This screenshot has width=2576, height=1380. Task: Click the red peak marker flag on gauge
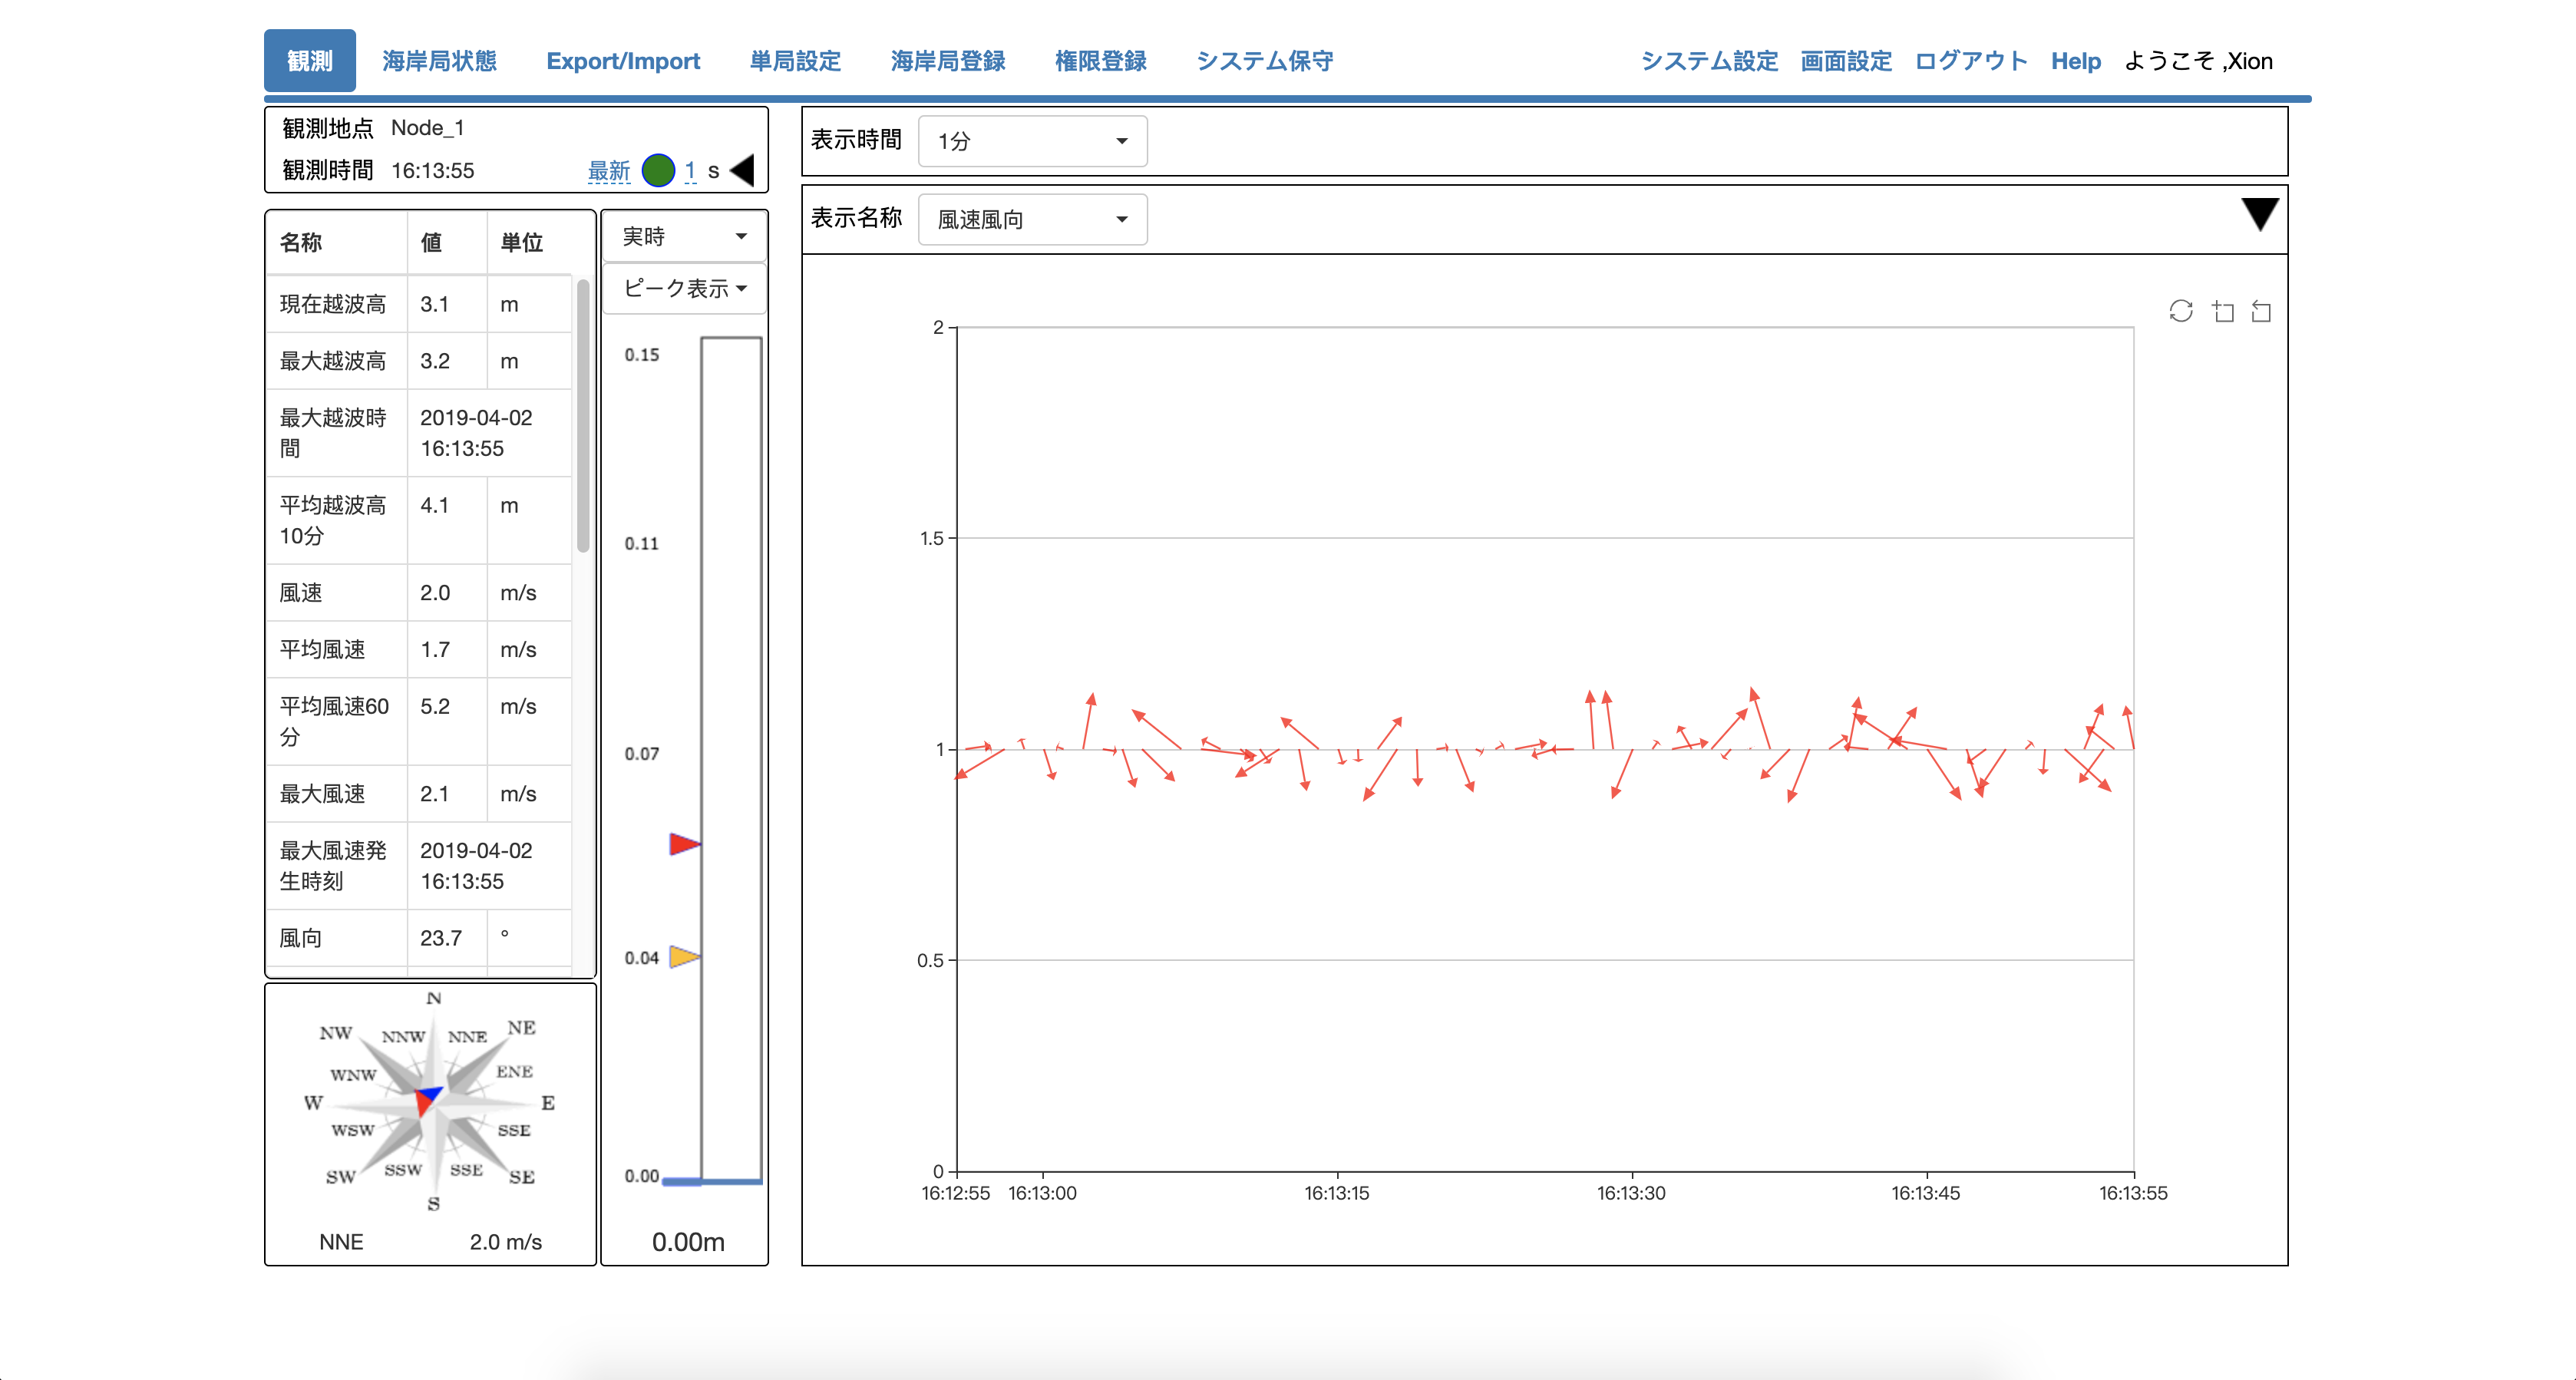[684, 844]
